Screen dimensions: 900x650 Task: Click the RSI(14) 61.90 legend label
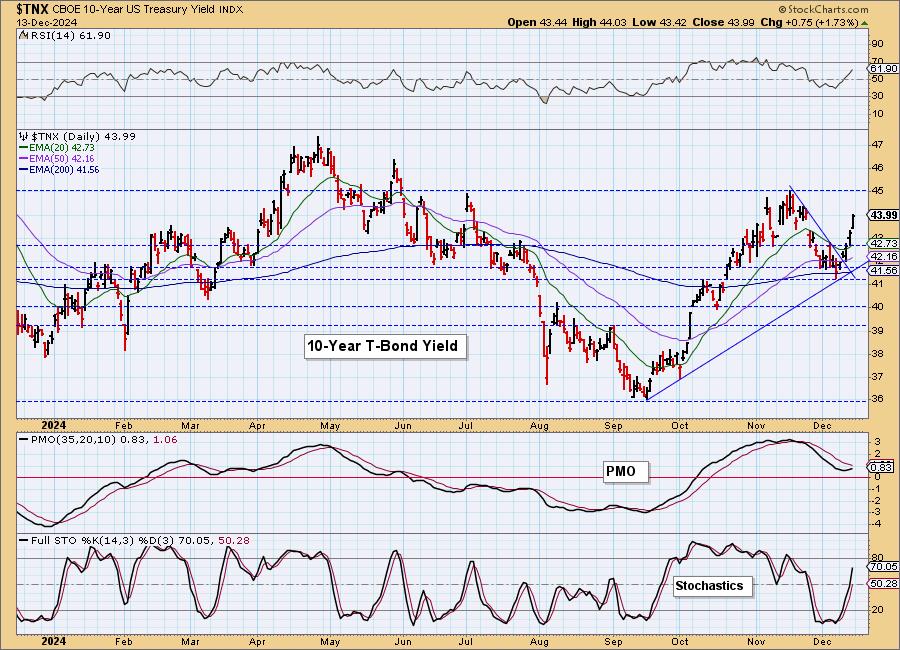pyautogui.click(x=69, y=36)
